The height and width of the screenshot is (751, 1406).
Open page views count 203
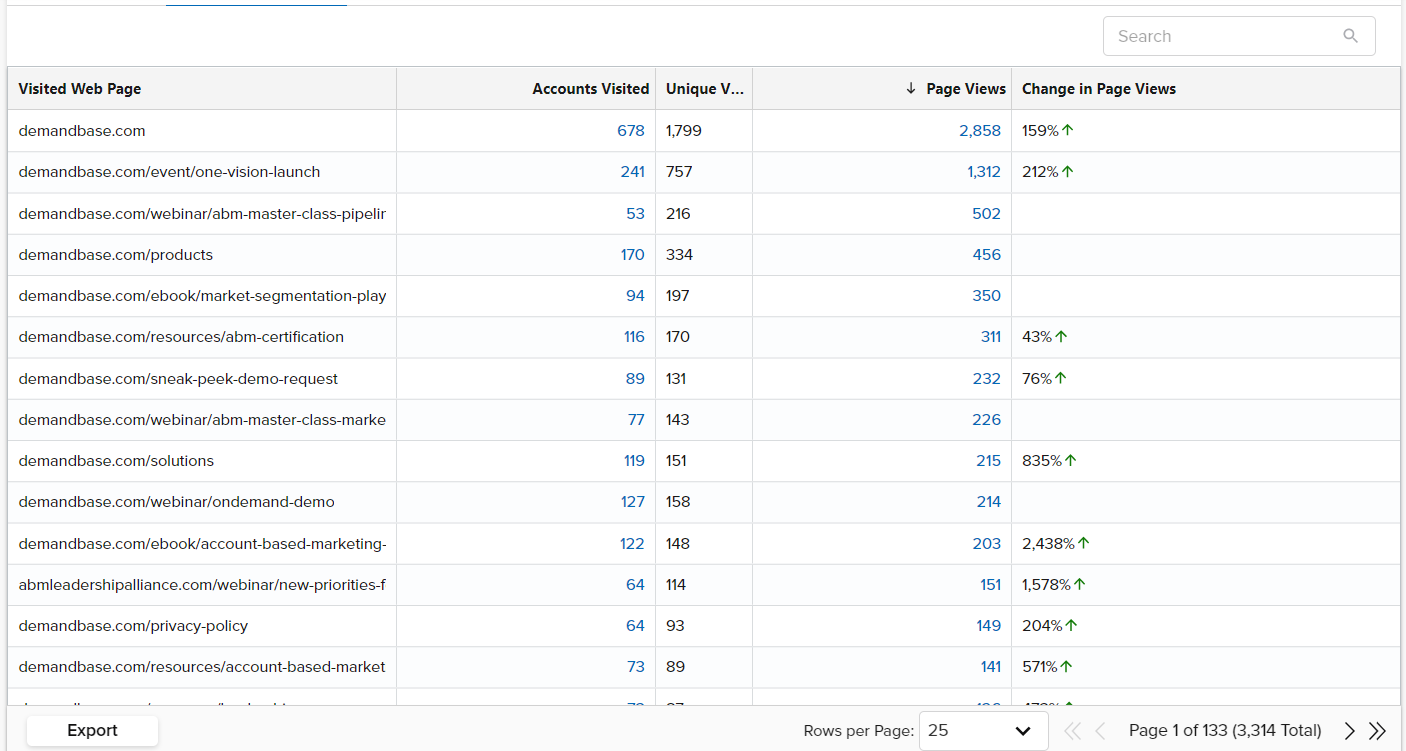(986, 544)
